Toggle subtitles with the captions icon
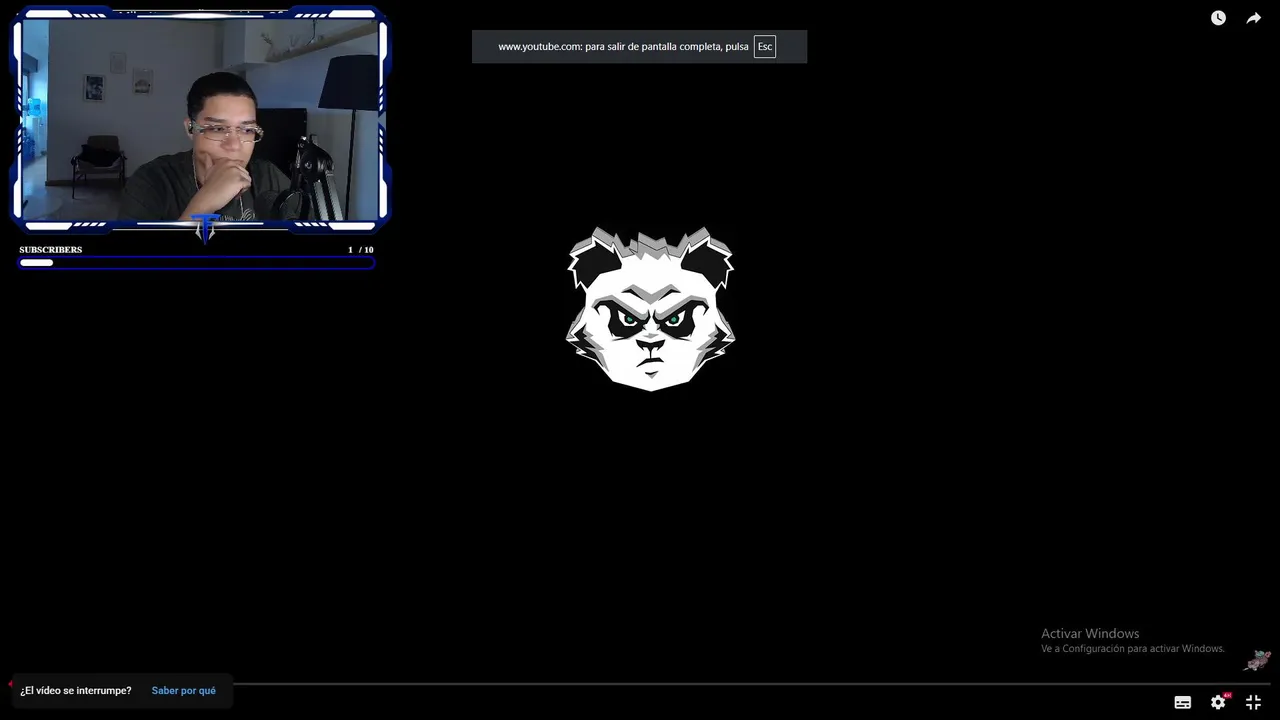Image resolution: width=1280 pixels, height=720 pixels. [x=1183, y=702]
